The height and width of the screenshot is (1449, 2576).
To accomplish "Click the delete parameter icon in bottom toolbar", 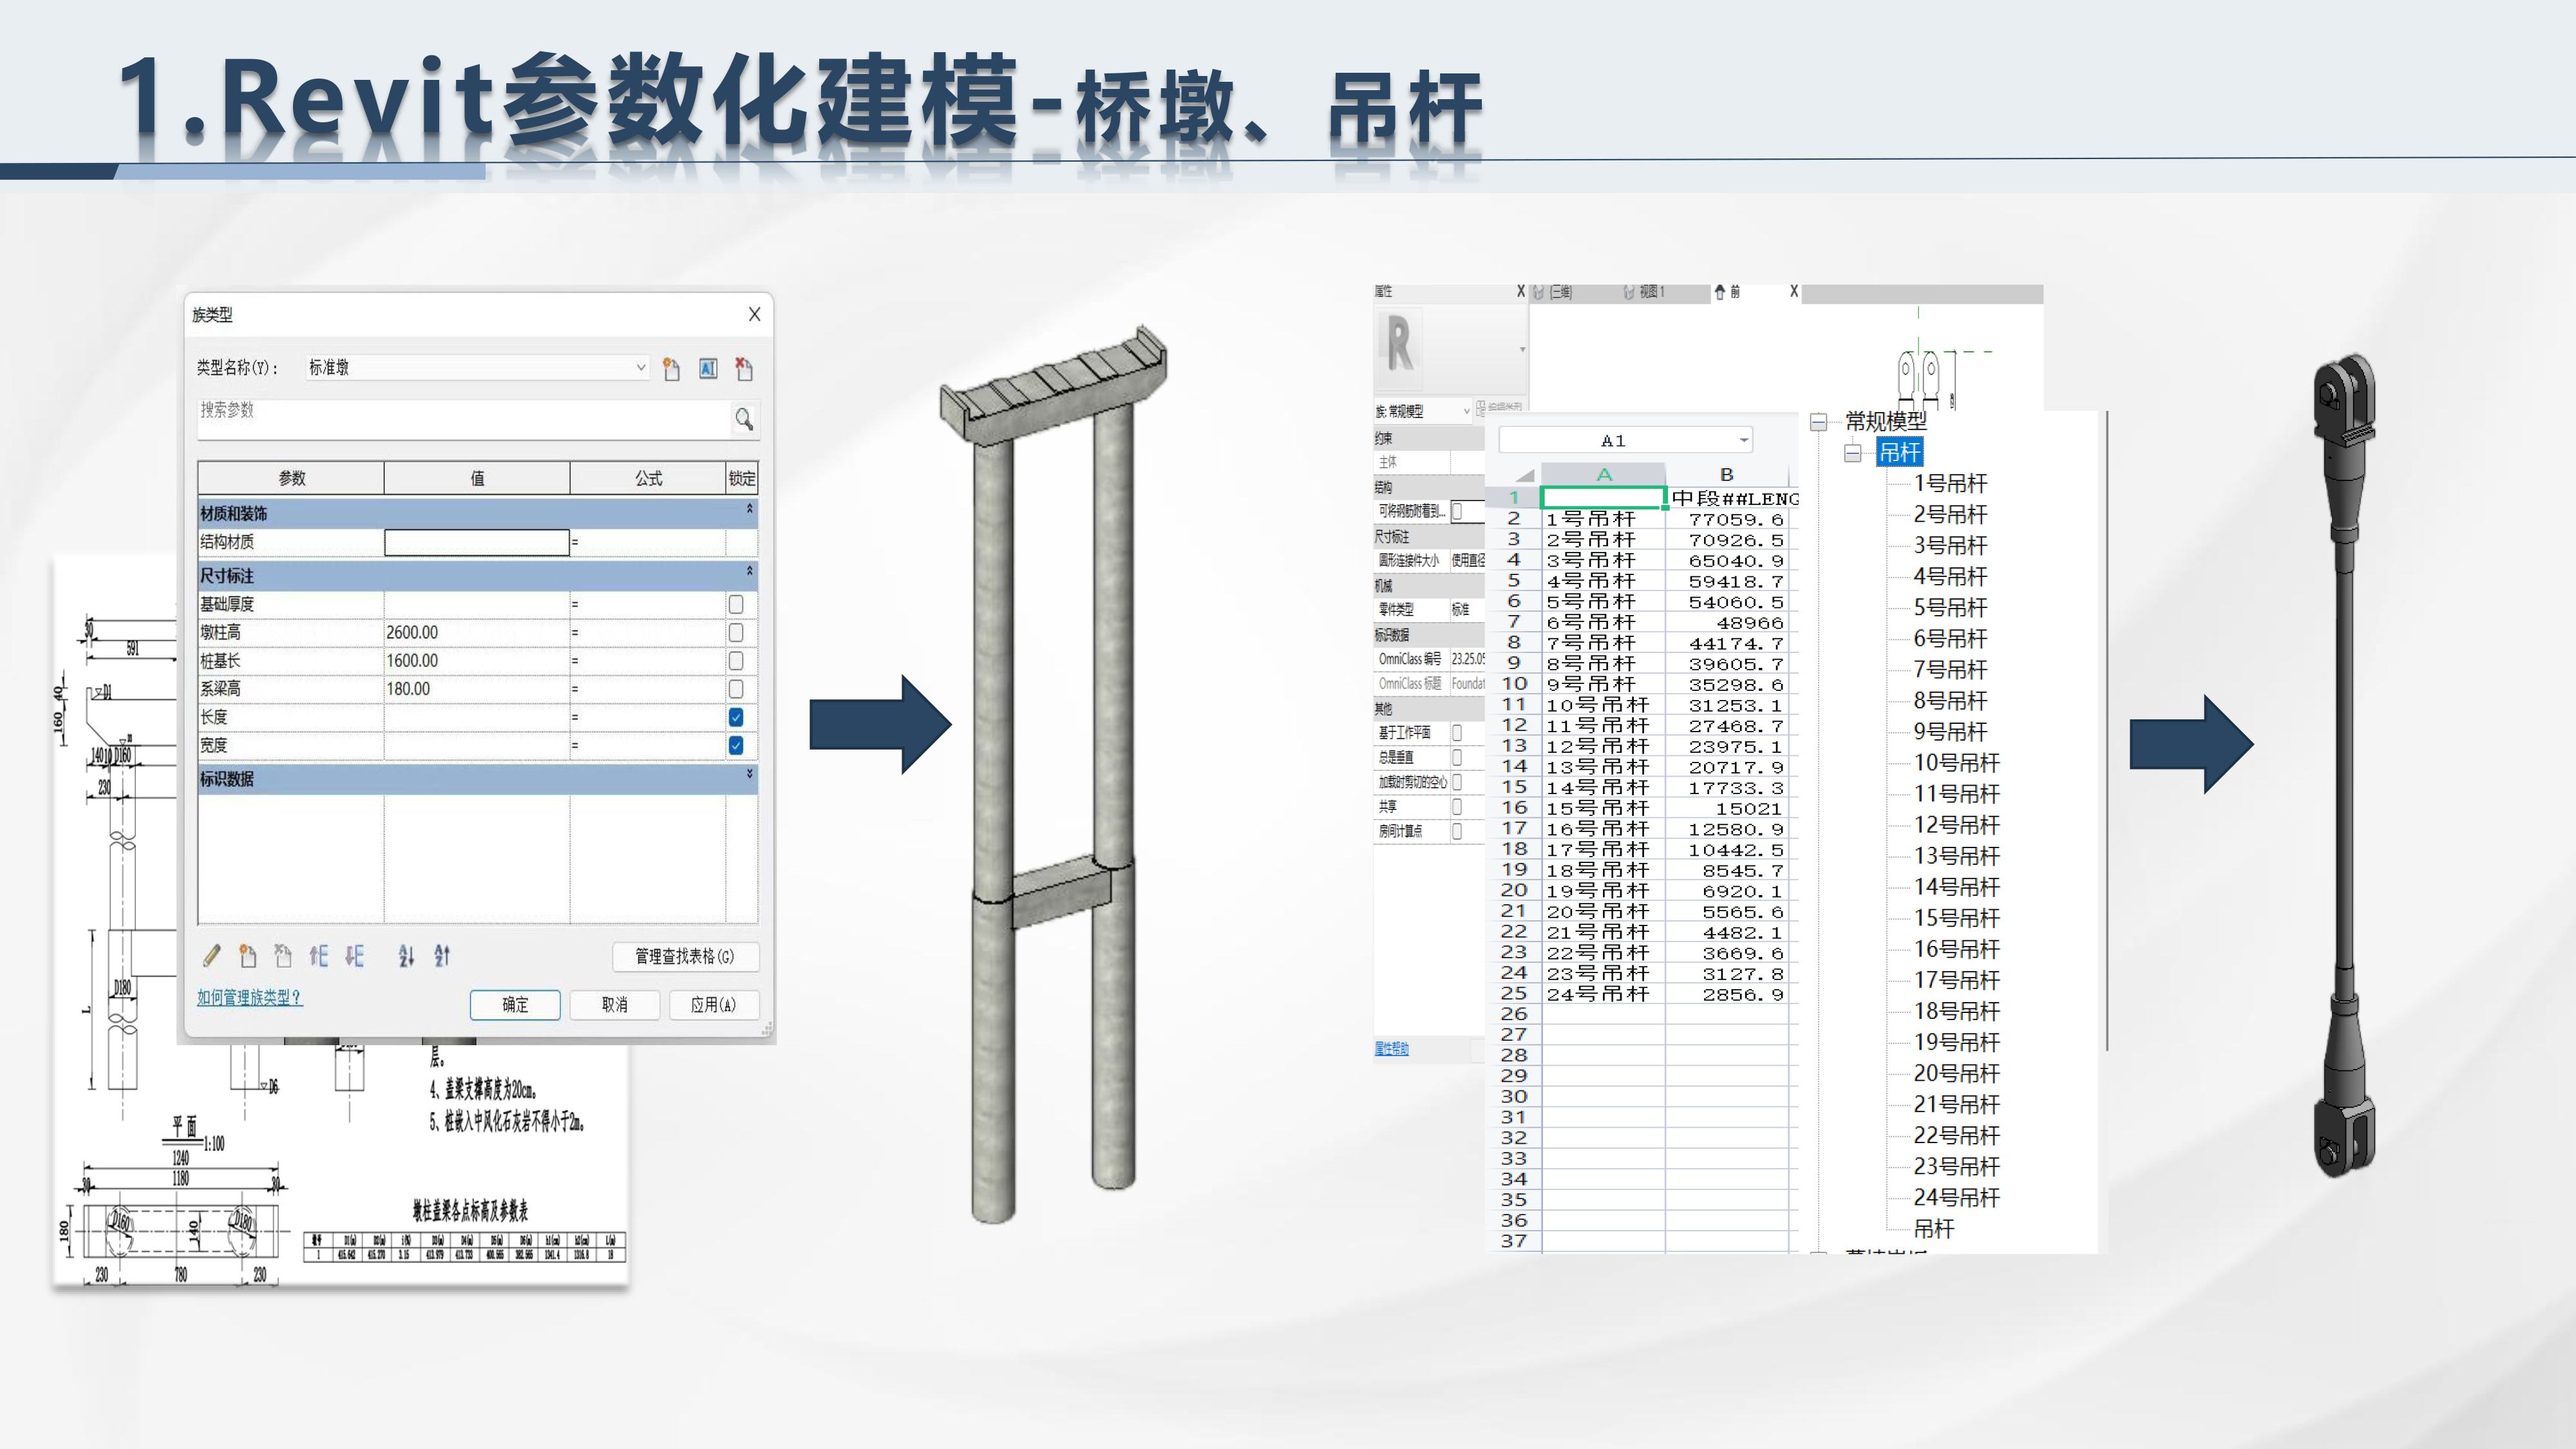I will pyautogui.click(x=283, y=956).
